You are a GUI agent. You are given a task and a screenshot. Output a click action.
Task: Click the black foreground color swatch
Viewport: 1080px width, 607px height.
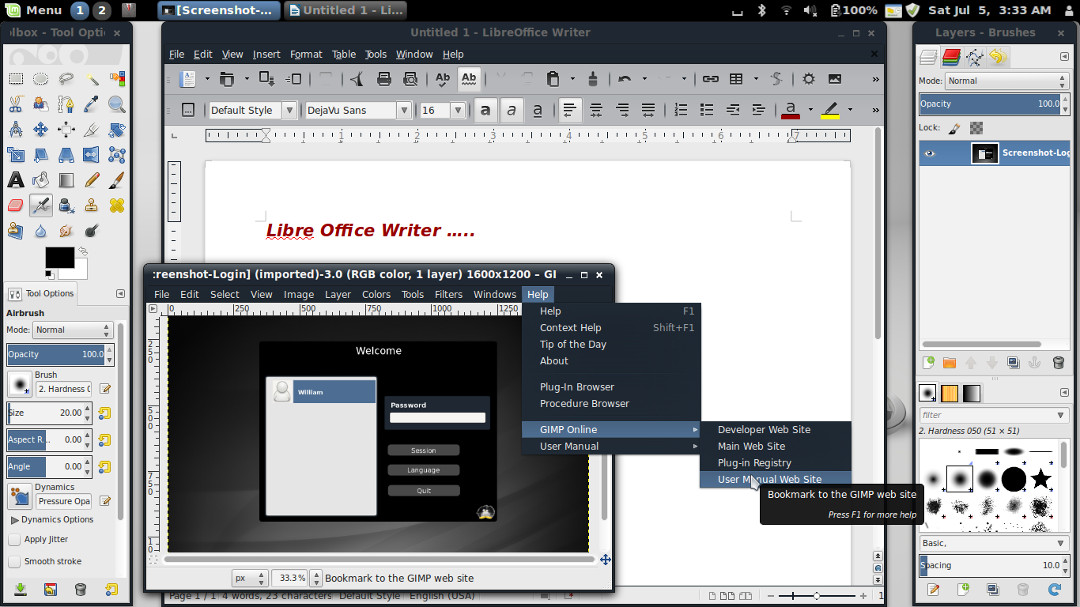pyautogui.click(x=60, y=258)
